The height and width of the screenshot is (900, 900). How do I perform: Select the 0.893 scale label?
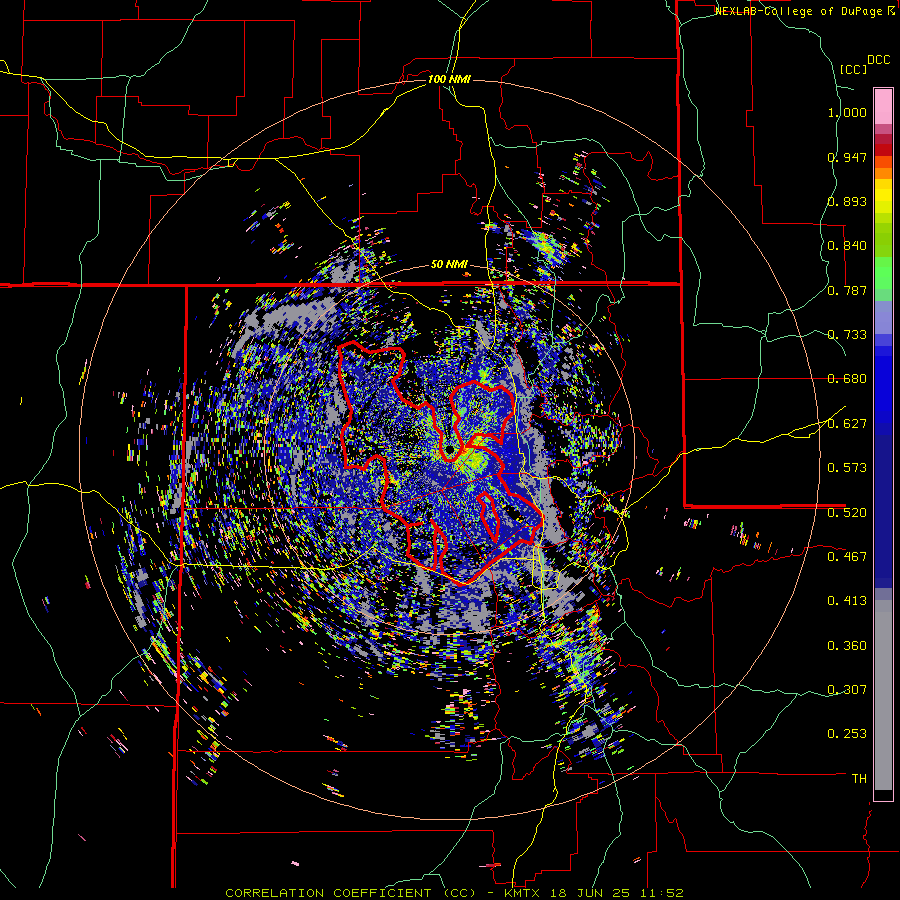click(x=847, y=201)
